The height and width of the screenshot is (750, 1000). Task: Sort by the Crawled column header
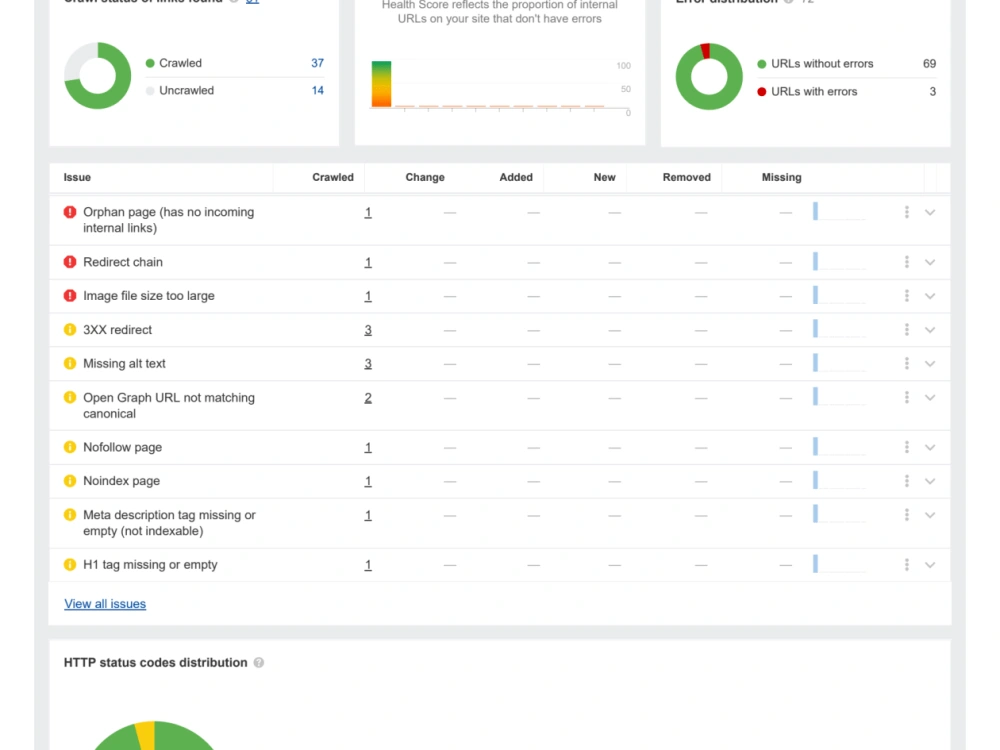[x=333, y=177]
